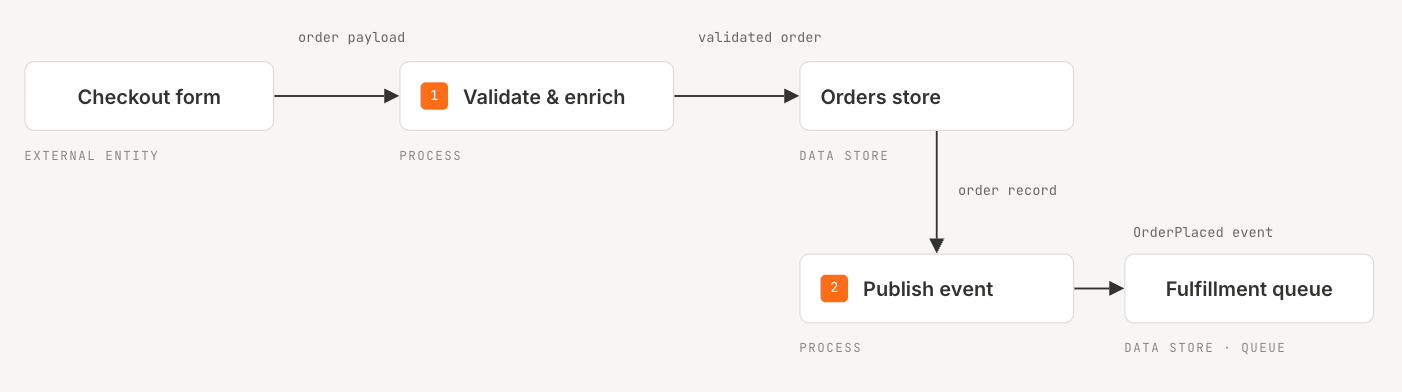
Task: Click the OrderPlaced event flow label
Action: click(1203, 232)
